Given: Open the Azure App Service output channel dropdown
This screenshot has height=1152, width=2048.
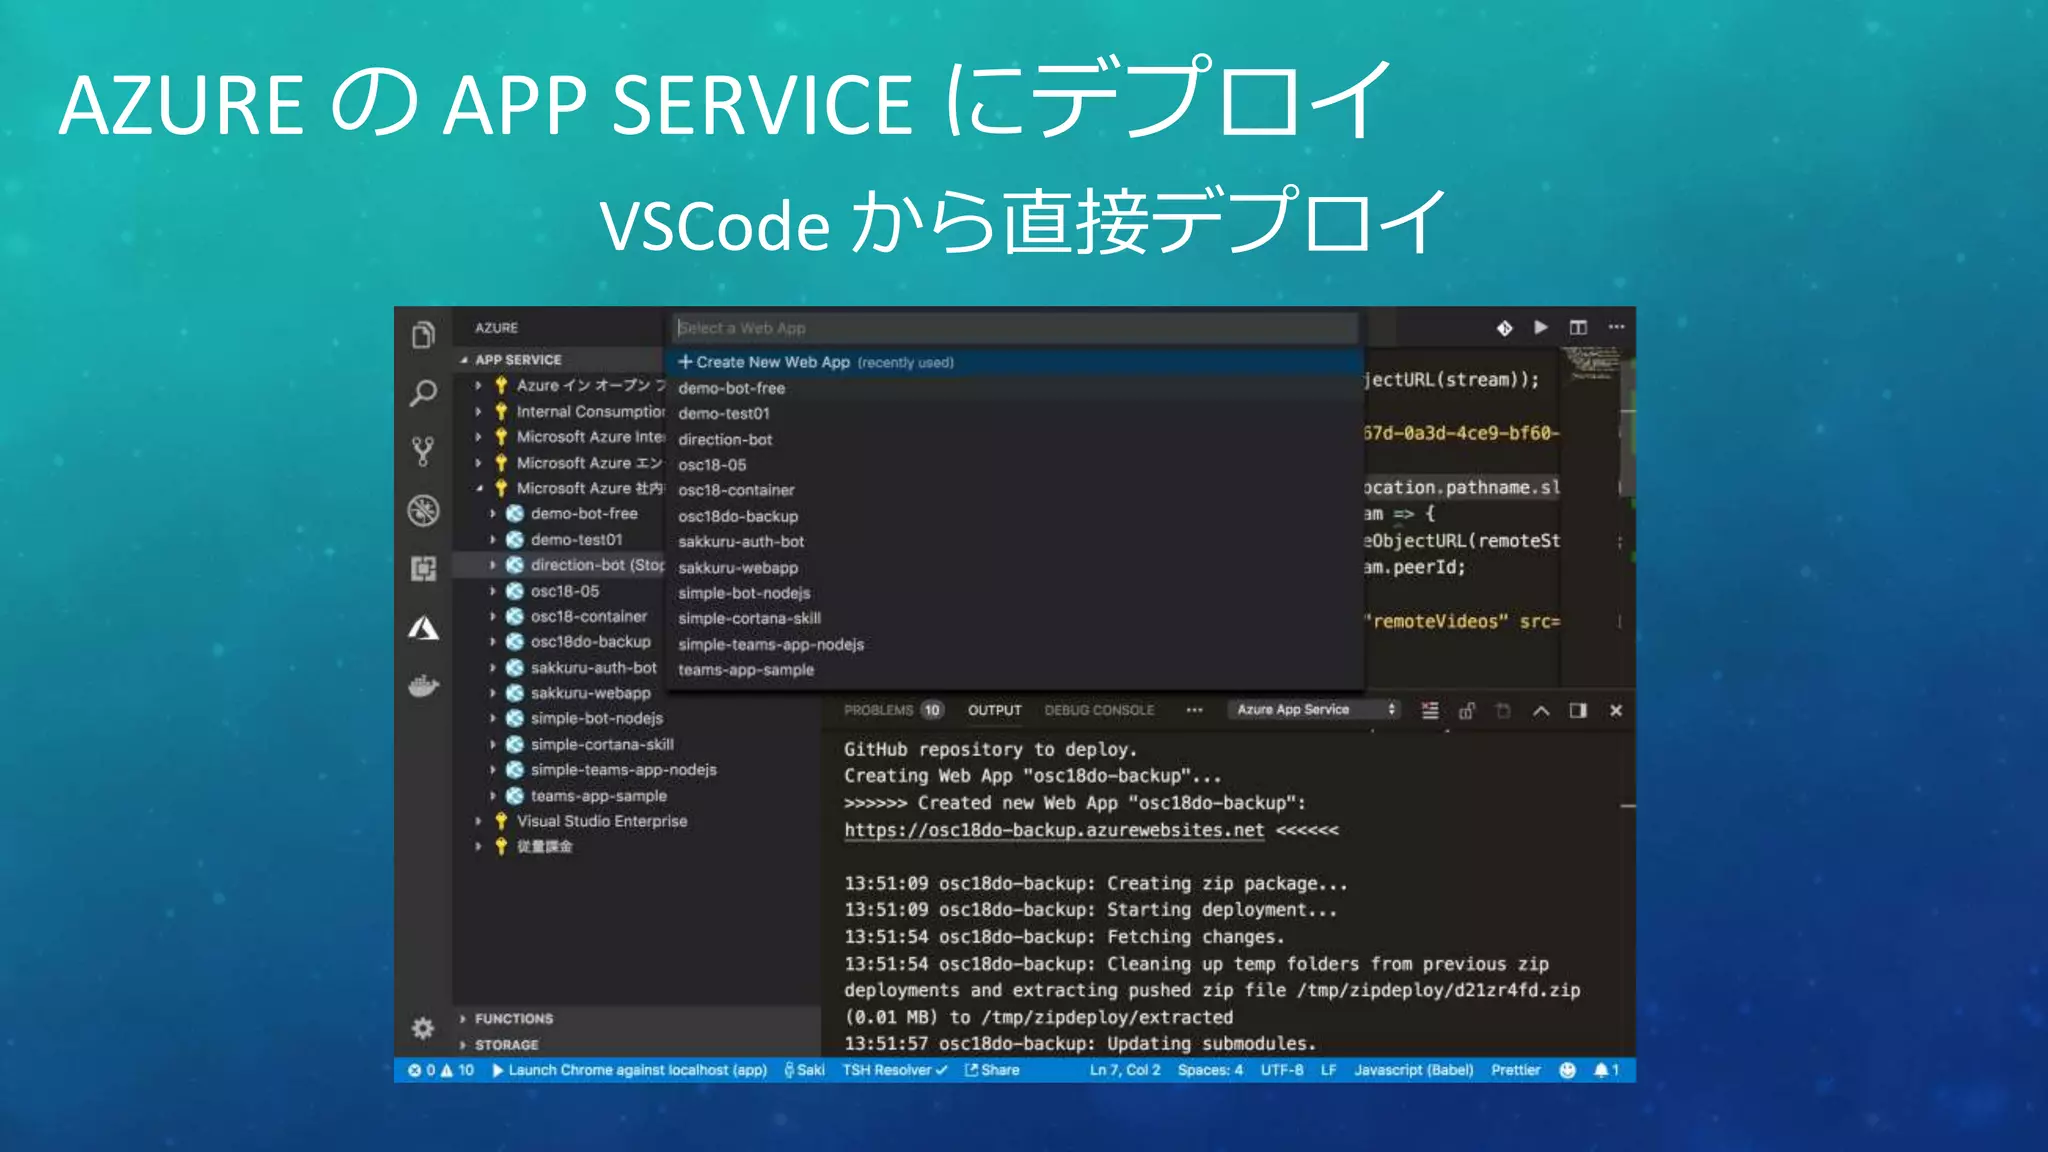Looking at the screenshot, I should point(1314,710).
